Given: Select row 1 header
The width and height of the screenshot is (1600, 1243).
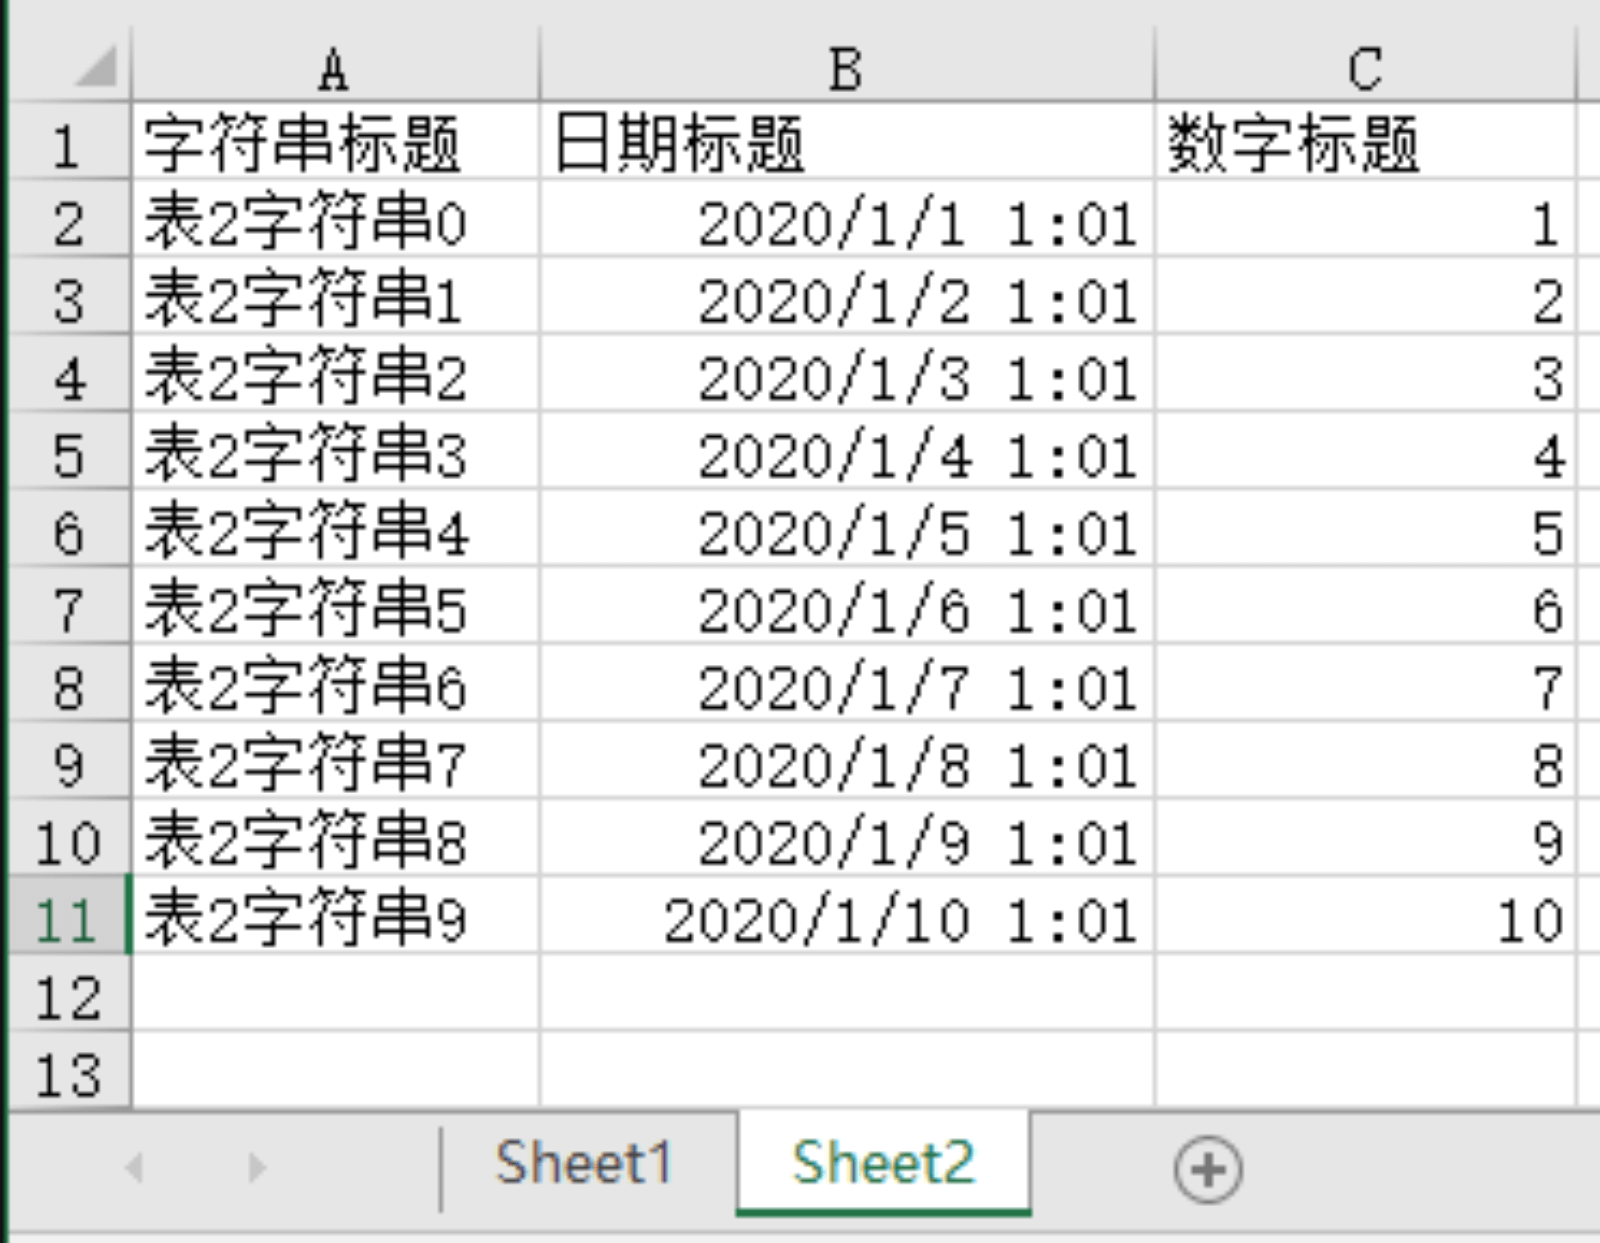Looking at the screenshot, I should (68, 145).
